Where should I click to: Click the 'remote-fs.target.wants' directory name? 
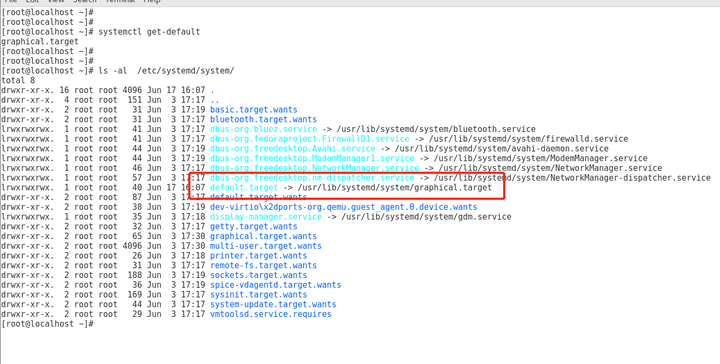[x=263, y=265]
